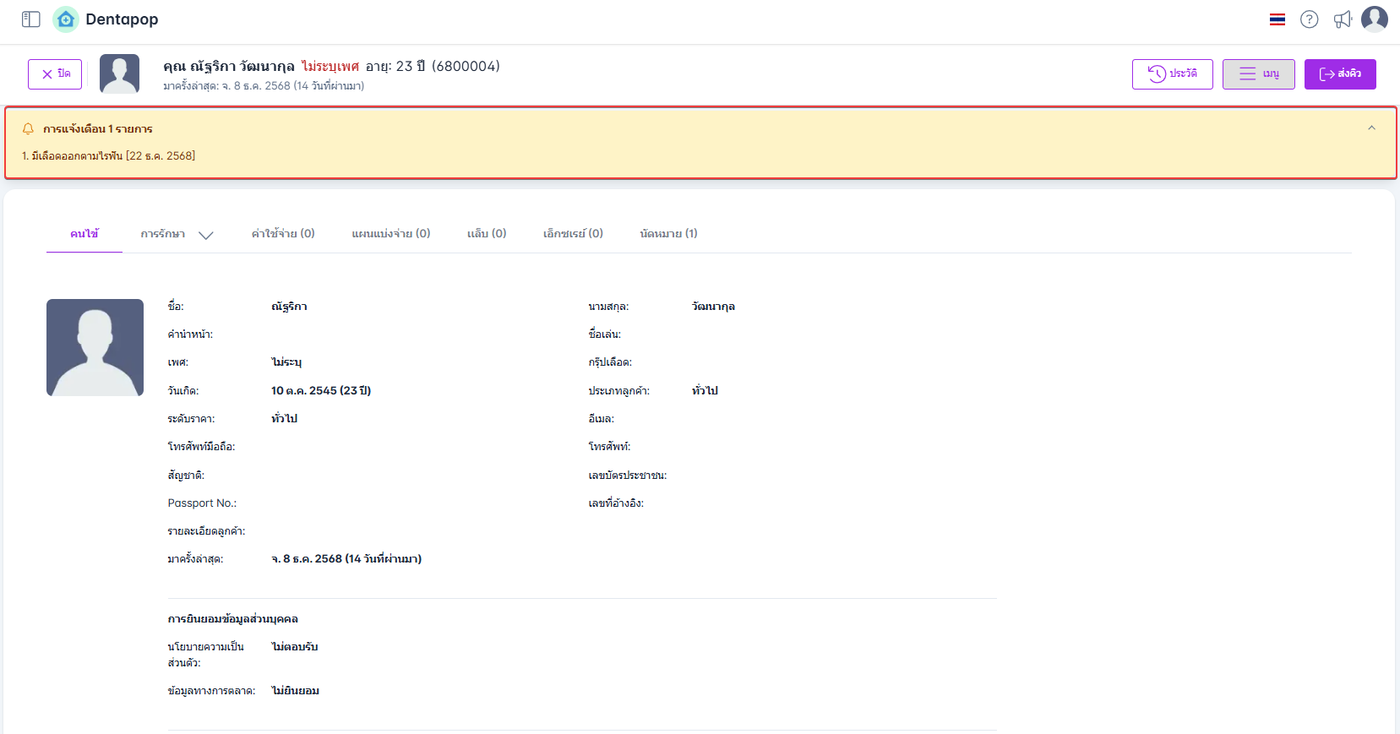Viewport: 1400px width, 734px height.
Task: Open the เมนู menu button
Action: (x=1259, y=74)
